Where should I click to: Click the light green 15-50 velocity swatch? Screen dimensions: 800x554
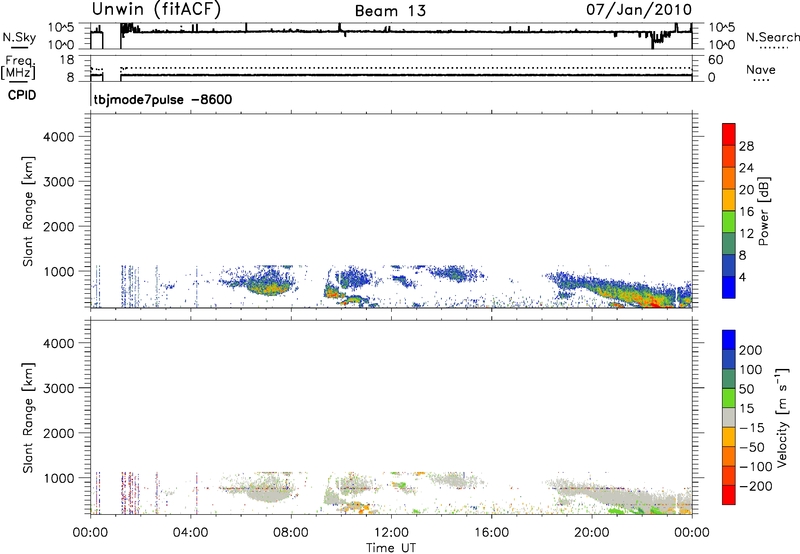pos(729,398)
